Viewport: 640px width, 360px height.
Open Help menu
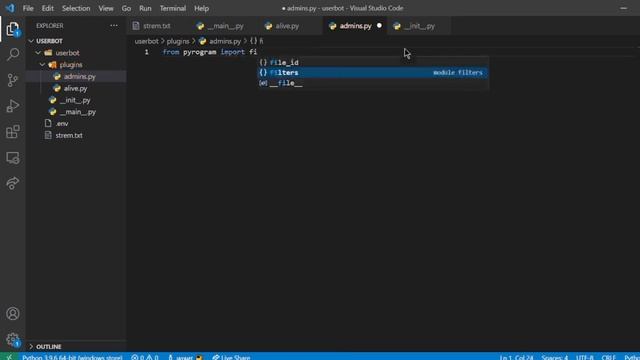pos(201,8)
